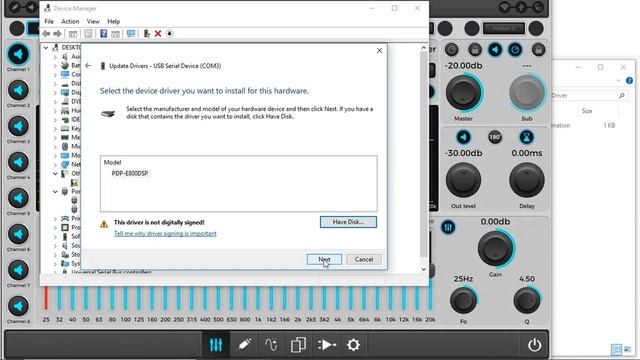Open the waveform curve icon in bottom bar
This screenshot has width=640, height=360.
pos(271,345)
